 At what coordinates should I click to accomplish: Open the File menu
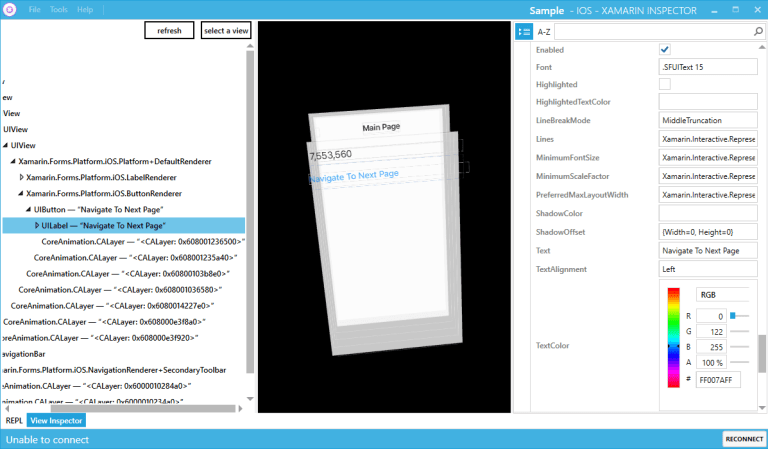click(34, 9)
